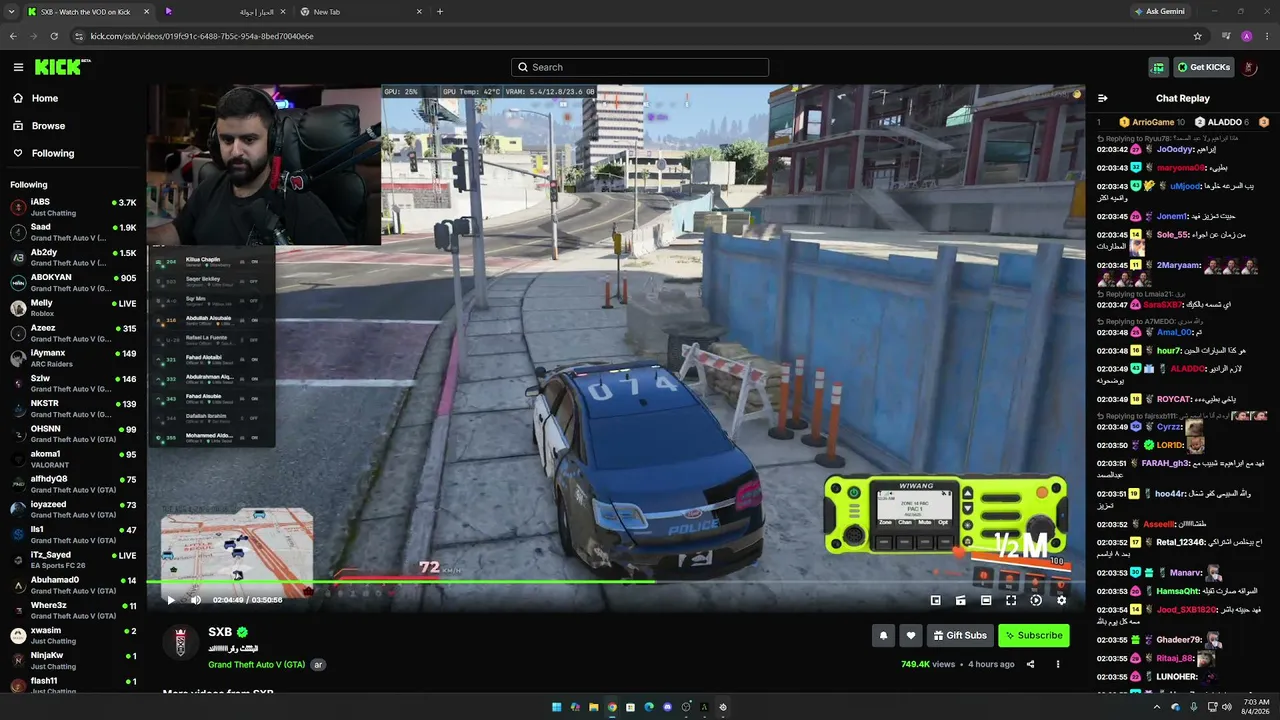This screenshot has height=720, width=1280.
Task: Open chat user uMjood's name
Action: point(1185,186)
